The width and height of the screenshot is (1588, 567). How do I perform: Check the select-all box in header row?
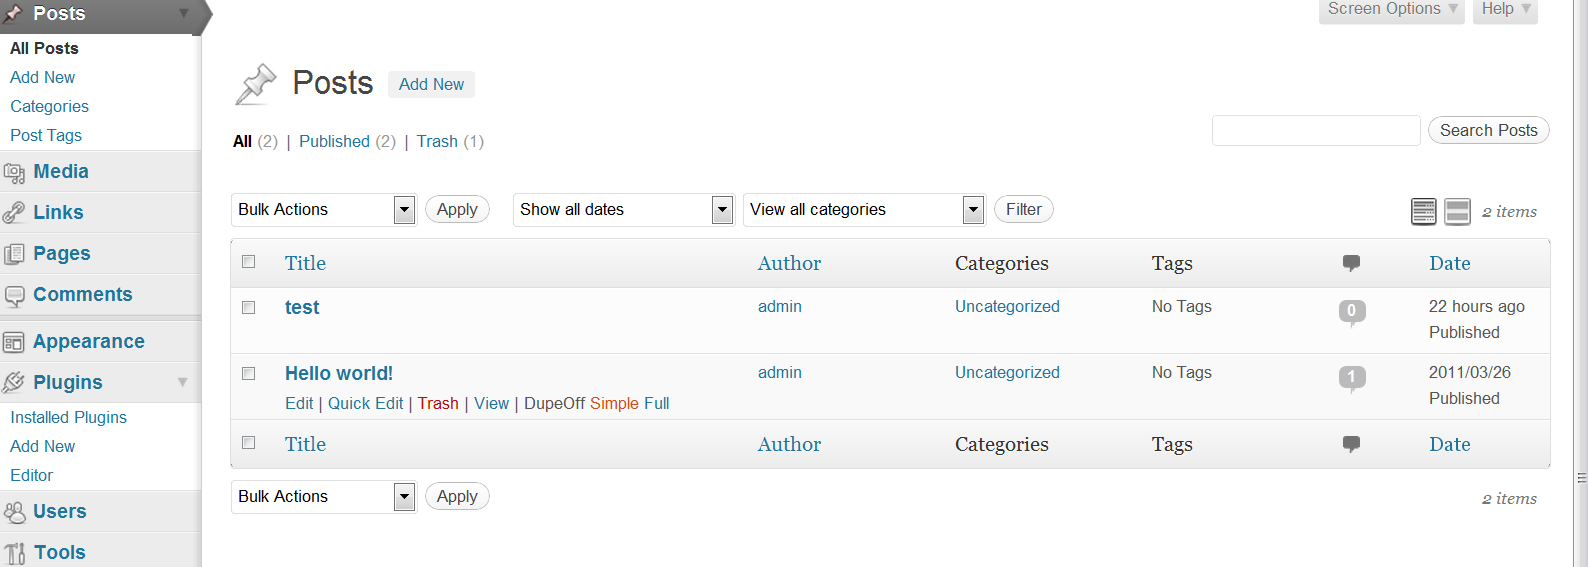tap(249, 261)
